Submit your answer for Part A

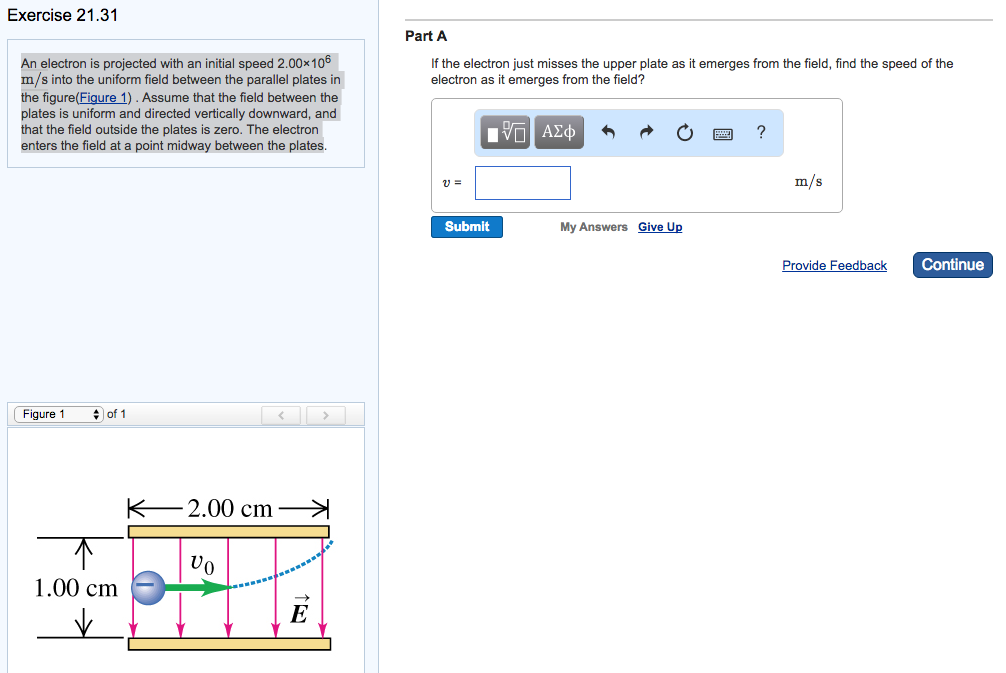(466, 227)
